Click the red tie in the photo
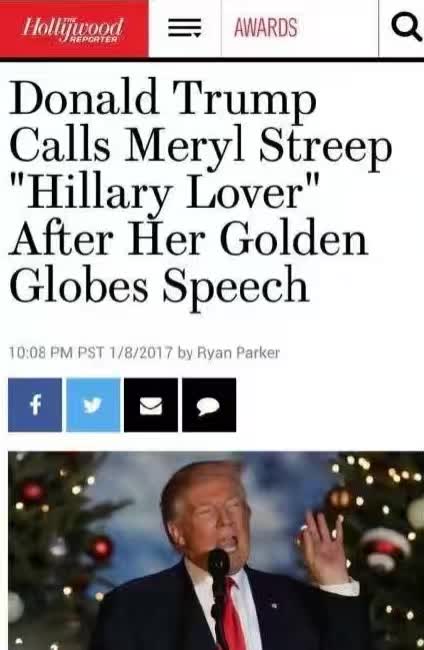 point(233,614)
